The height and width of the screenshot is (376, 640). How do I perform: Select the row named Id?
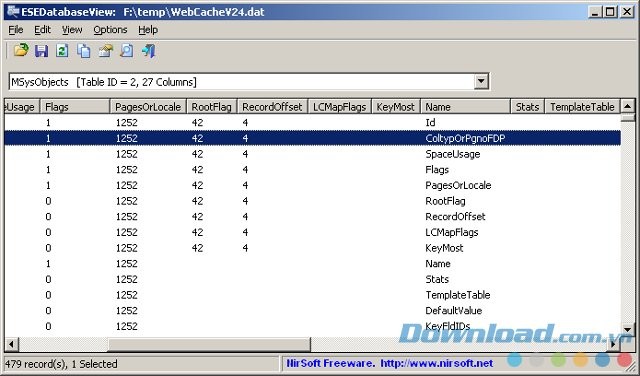(313, 122)
